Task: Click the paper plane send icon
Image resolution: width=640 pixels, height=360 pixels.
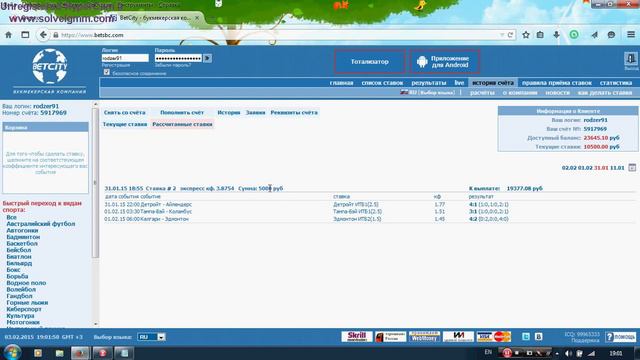Action: tap(594, 35)
